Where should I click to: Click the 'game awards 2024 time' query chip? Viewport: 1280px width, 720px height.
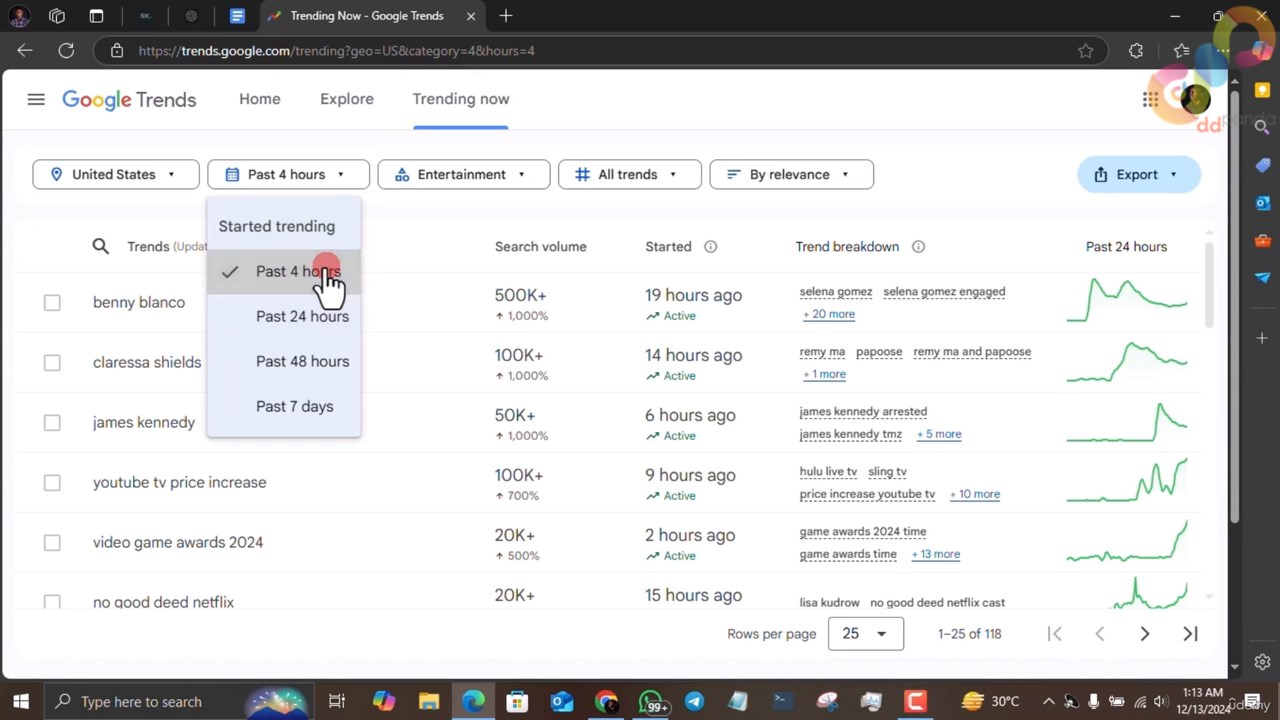(863, 532)
